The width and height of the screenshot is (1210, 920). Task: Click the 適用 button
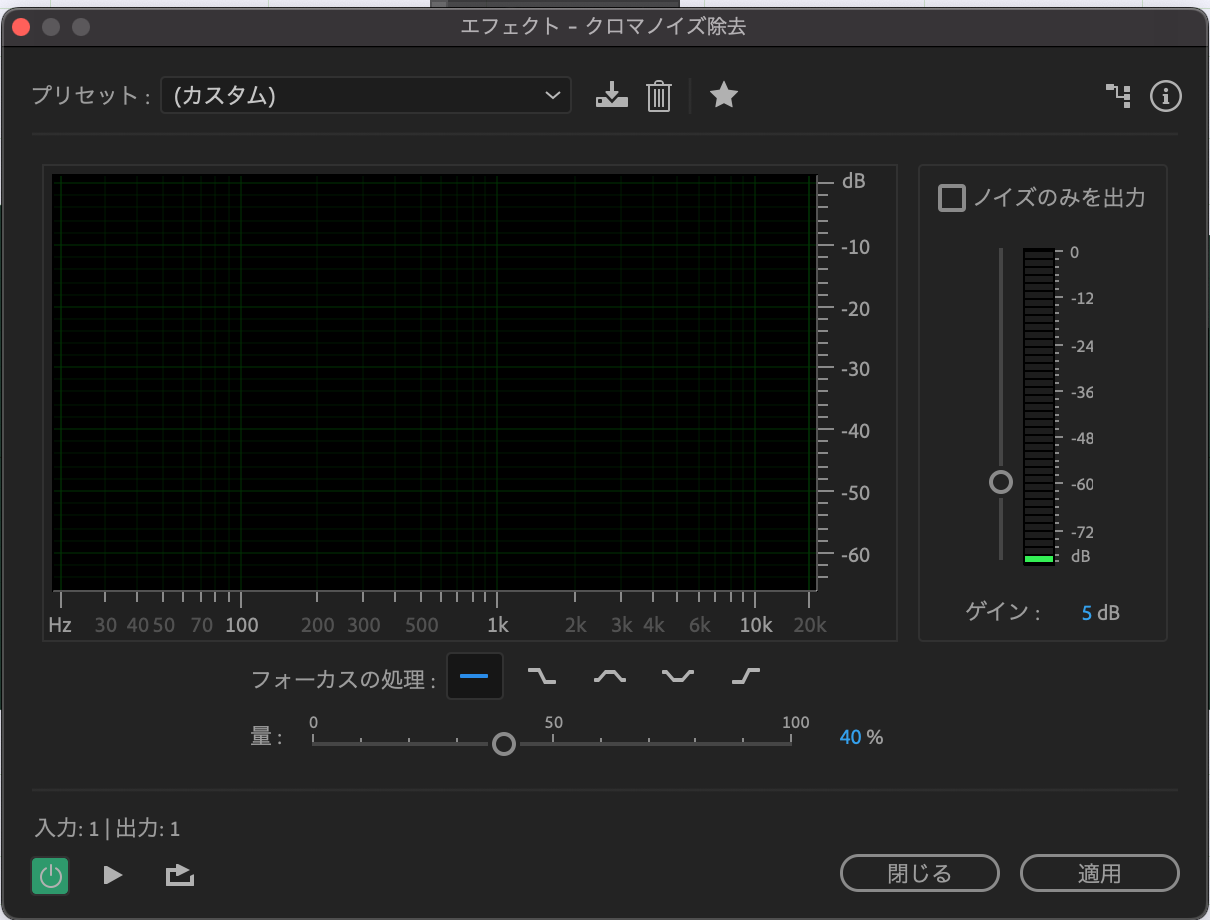1099,873
